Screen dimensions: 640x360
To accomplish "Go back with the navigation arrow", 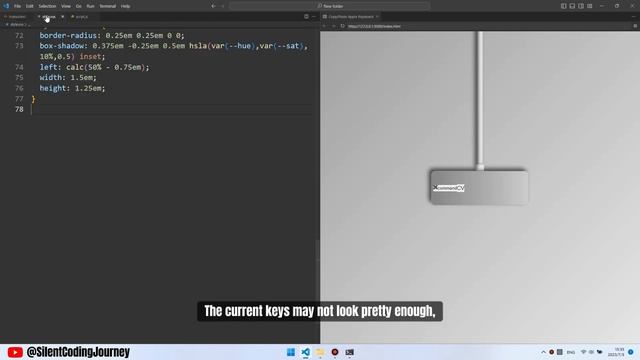I will 213,6.
